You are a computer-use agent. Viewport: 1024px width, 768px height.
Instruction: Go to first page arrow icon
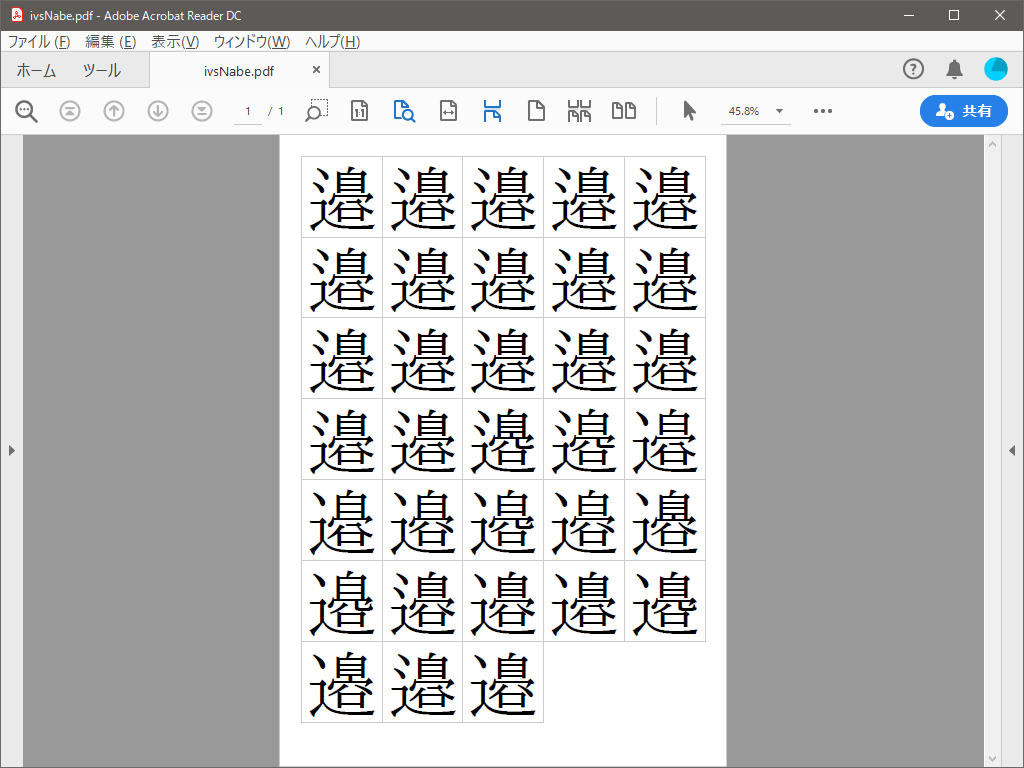[x=70, y=111]
